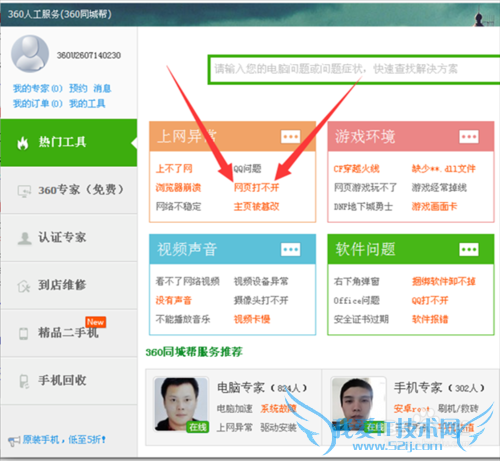Open the QQ问题 tool
Image resolution: width=500 pixels, height=461 pixels.
247,169
